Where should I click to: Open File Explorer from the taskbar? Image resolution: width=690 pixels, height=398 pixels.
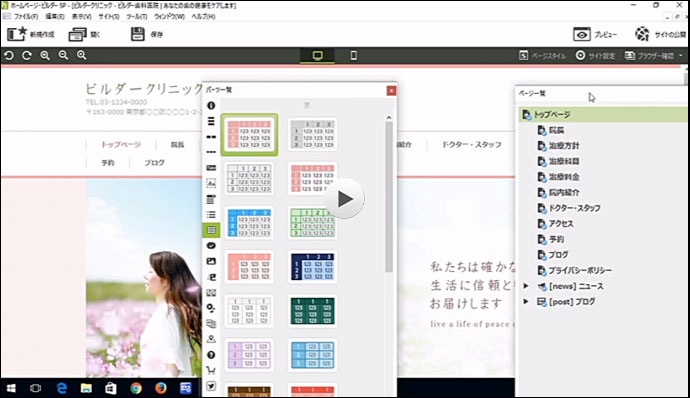(86, 388)
